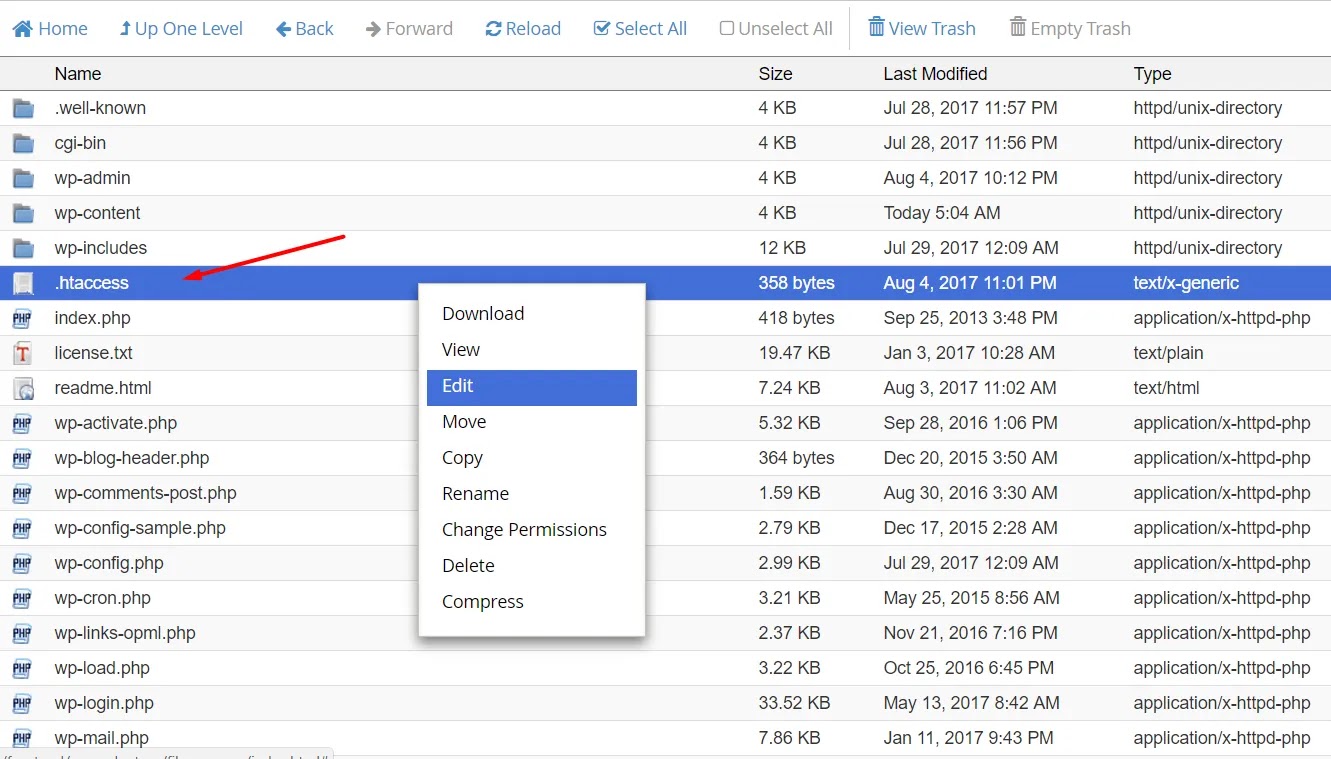Screen dimensions: 1331x759
Task: Choose Edit from the context menu
Action: pyautogui.click(x=532, y=388)
